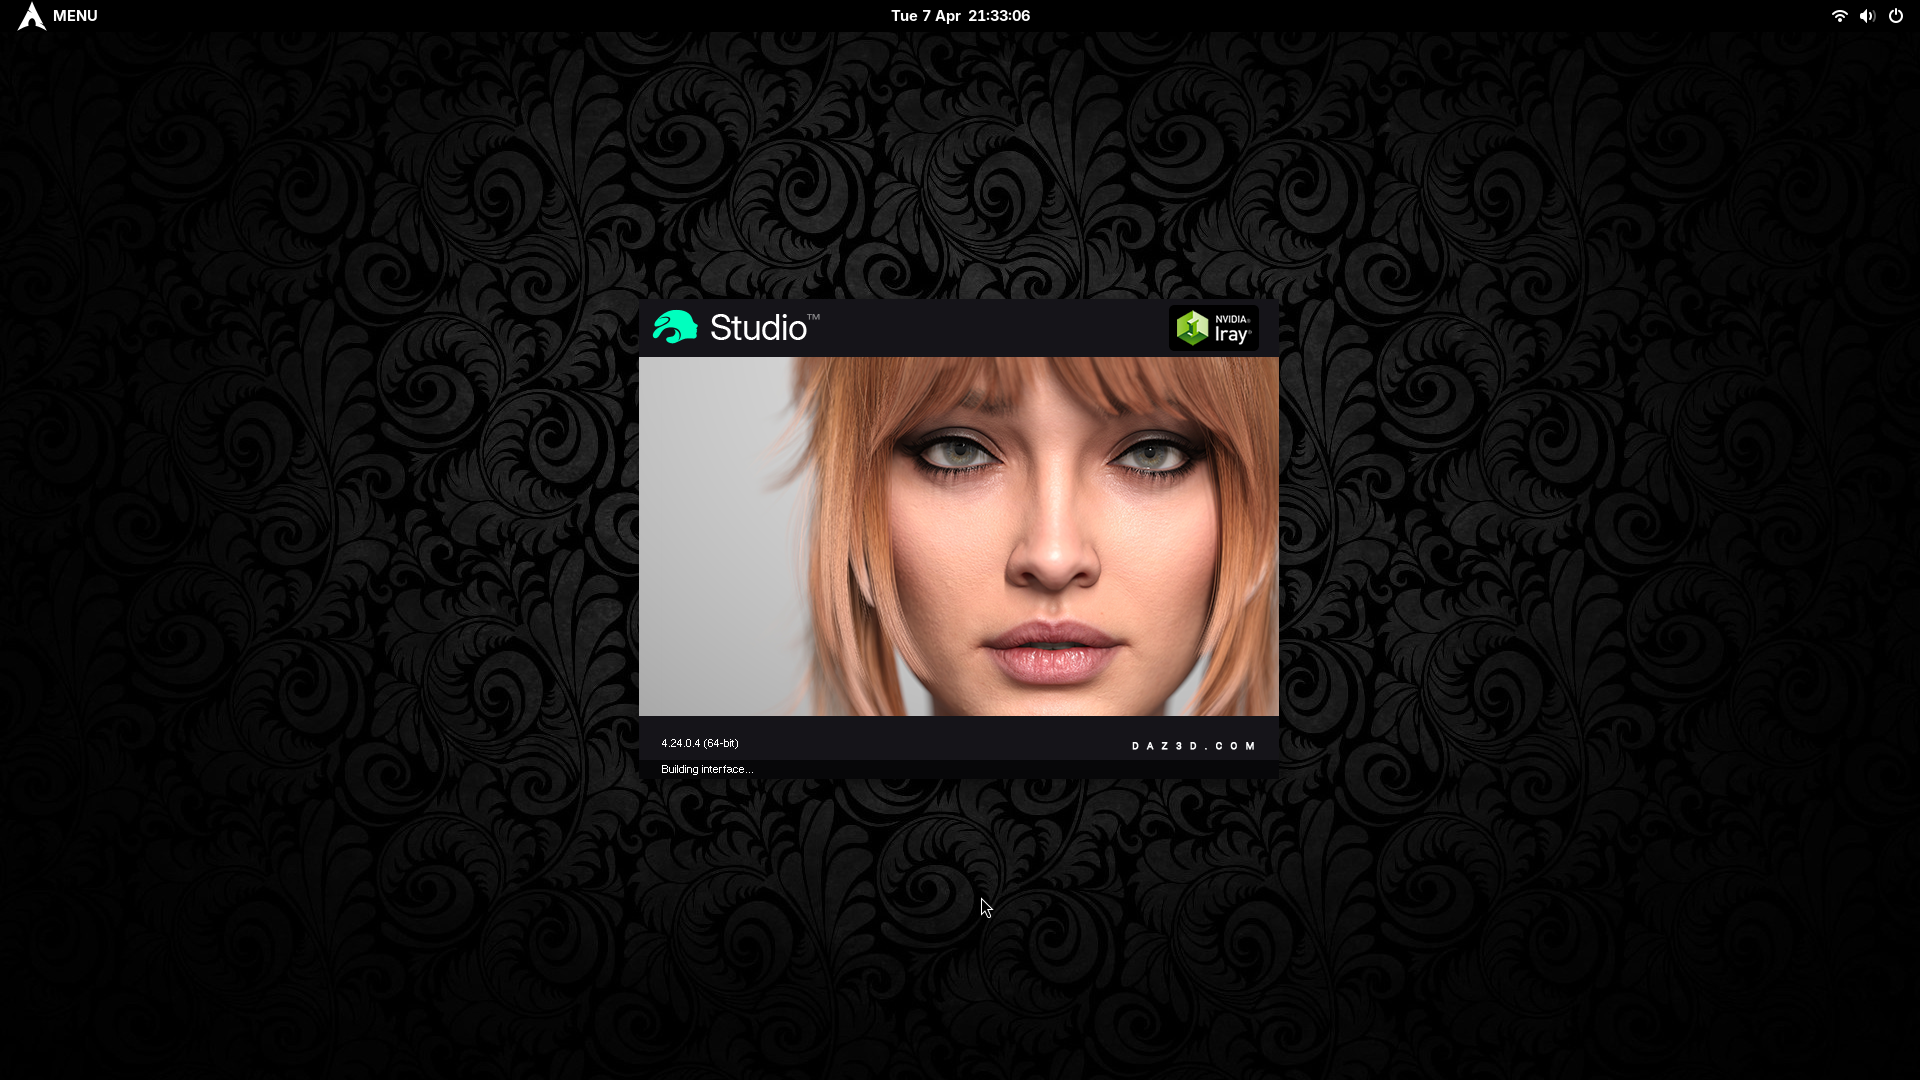Click the power button icon
Viewport: 1920px width, 1080px height.
tap(1896, 16)
